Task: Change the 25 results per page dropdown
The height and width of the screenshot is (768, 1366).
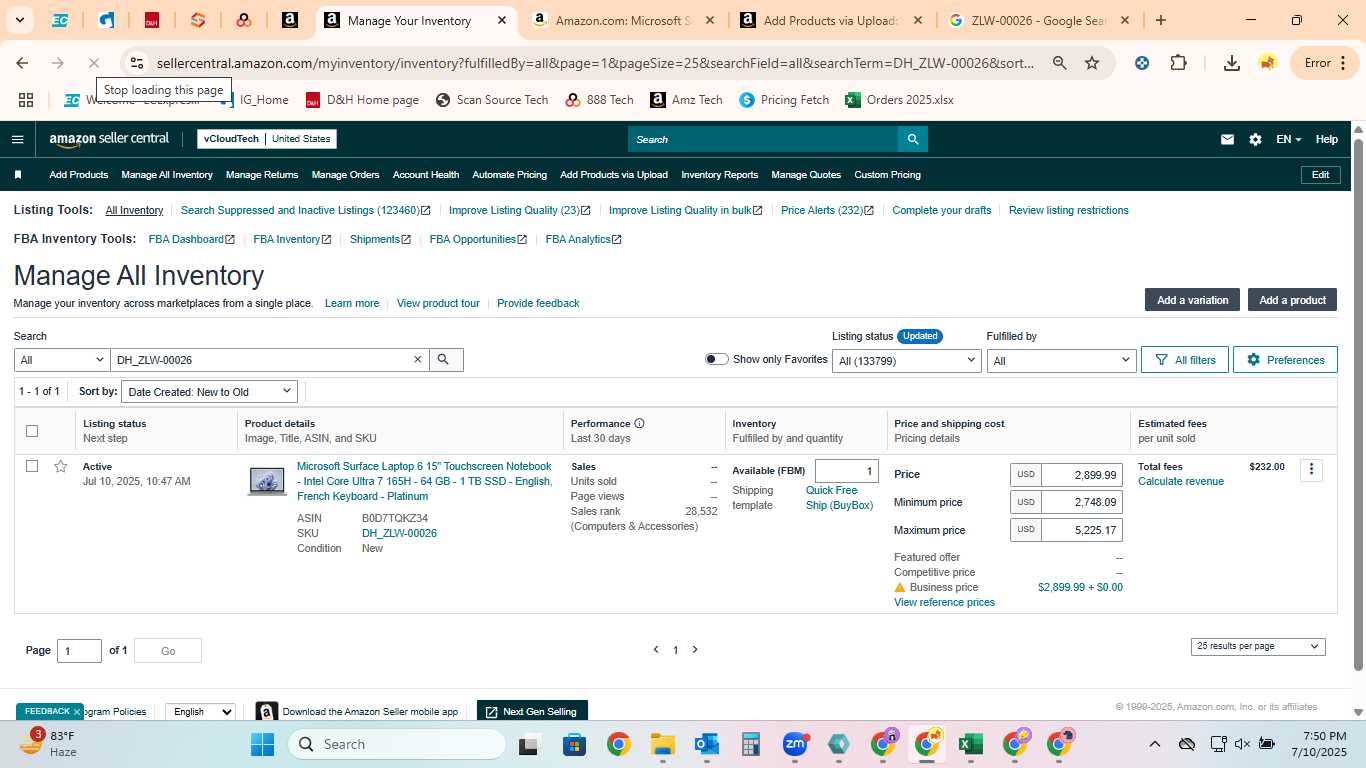Action: pos(1258,647)
